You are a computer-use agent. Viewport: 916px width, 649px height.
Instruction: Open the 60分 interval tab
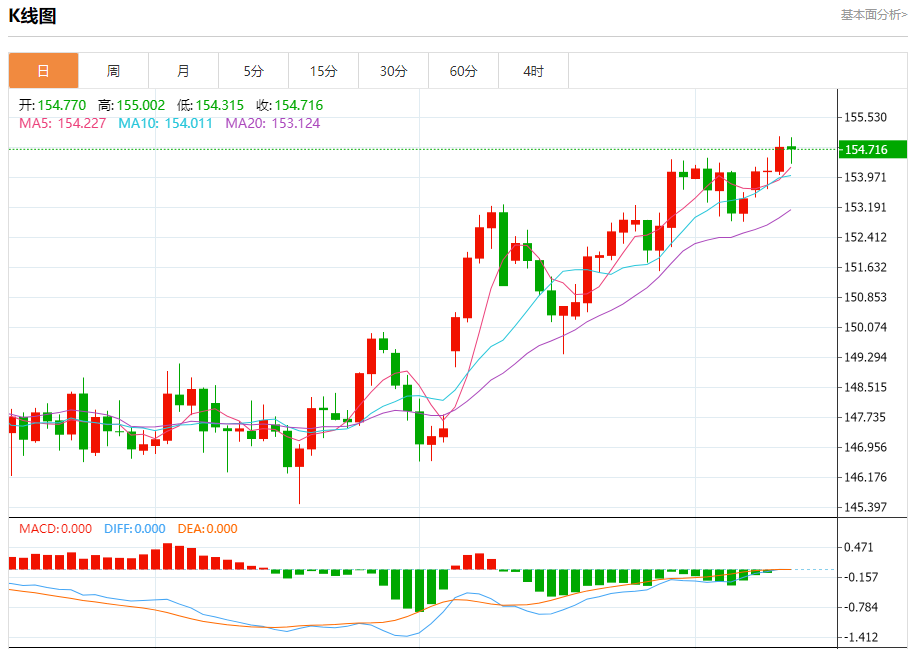click(x=463, y=71)
